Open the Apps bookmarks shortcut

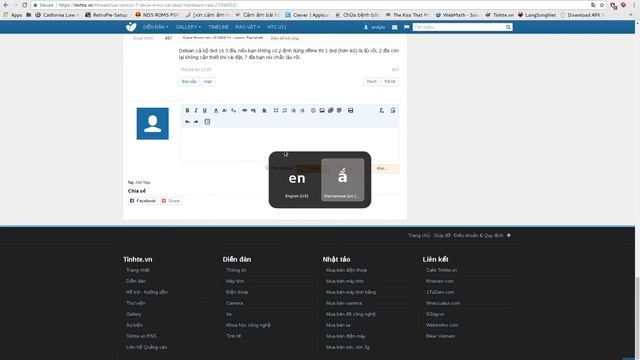click(x=12, y=15)
